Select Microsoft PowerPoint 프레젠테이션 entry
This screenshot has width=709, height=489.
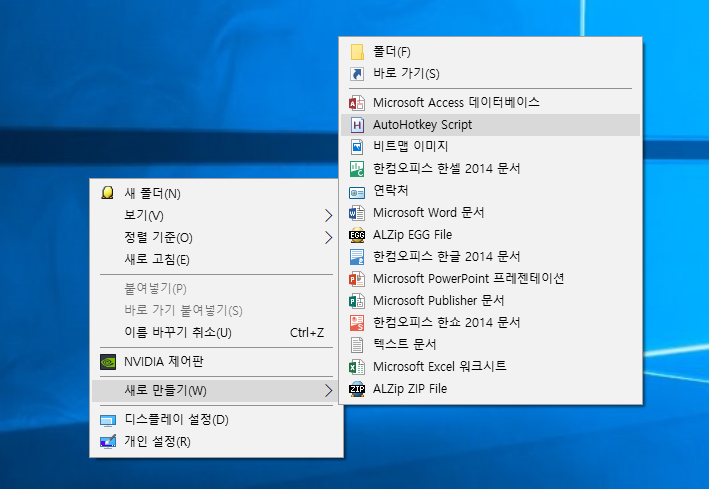pos(490,279)
